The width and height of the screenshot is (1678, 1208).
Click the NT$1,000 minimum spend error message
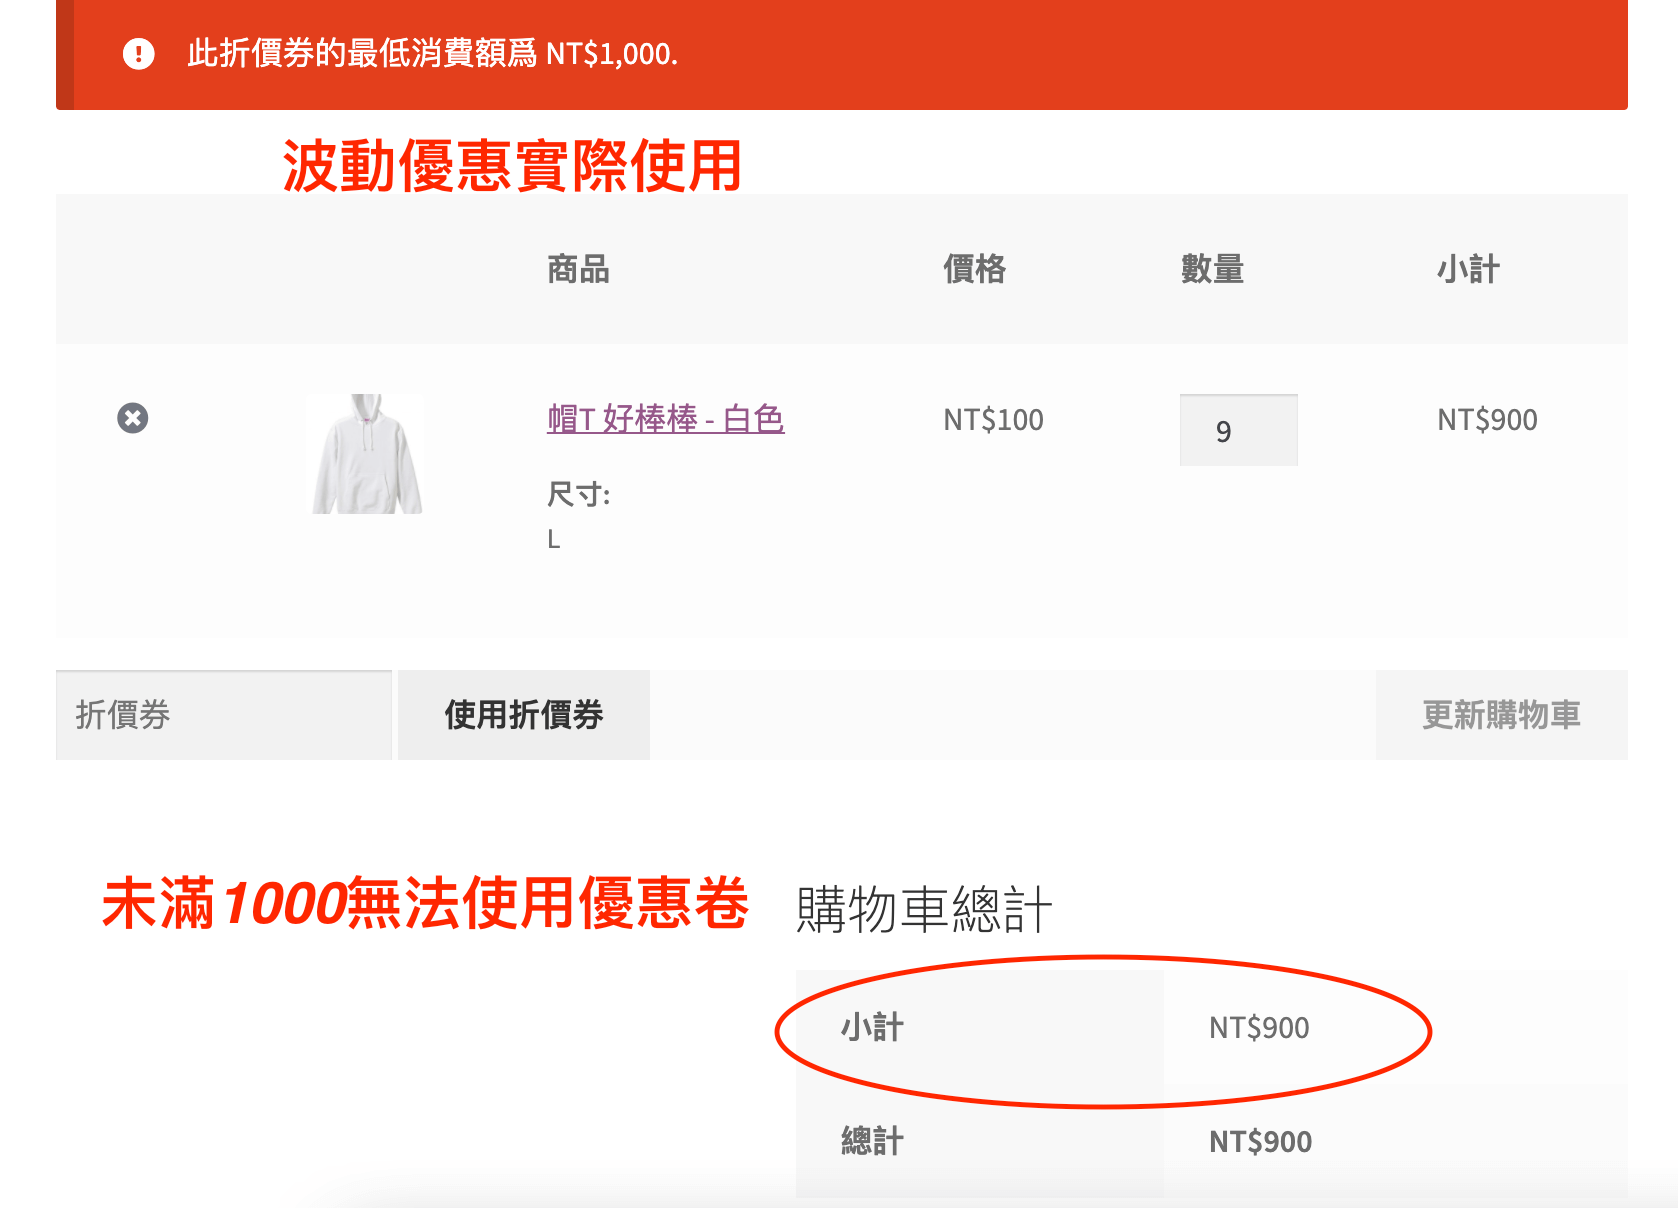[432, 54]
